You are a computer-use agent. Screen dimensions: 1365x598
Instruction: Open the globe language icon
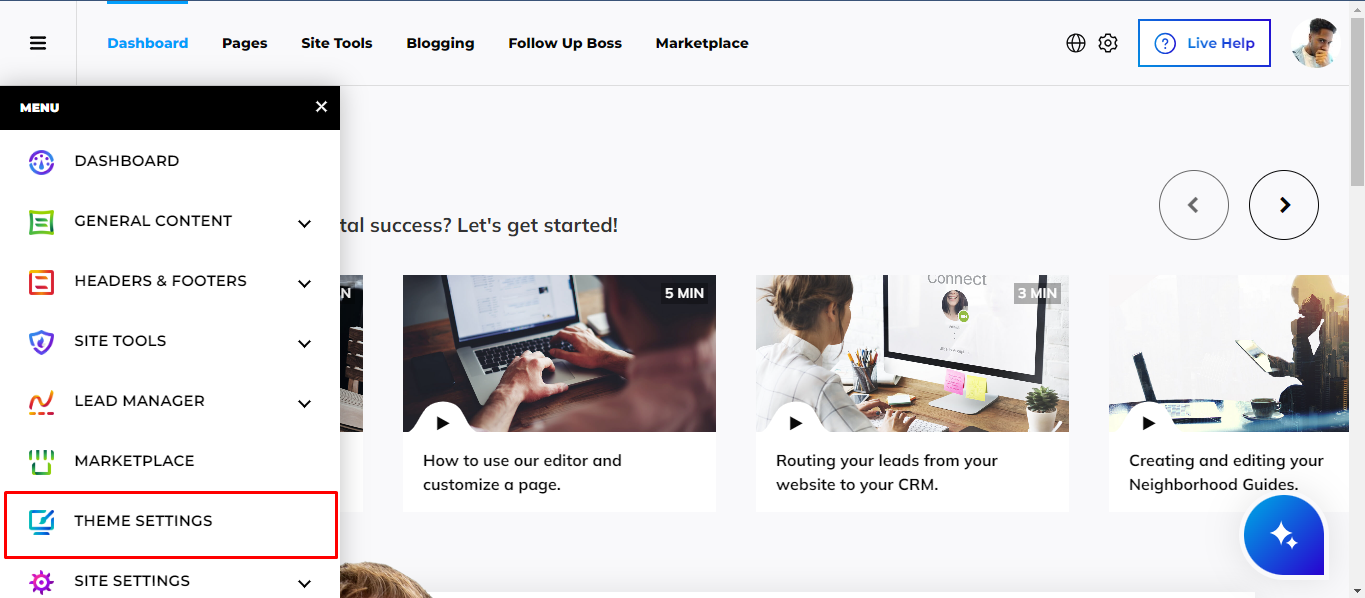1076,43
